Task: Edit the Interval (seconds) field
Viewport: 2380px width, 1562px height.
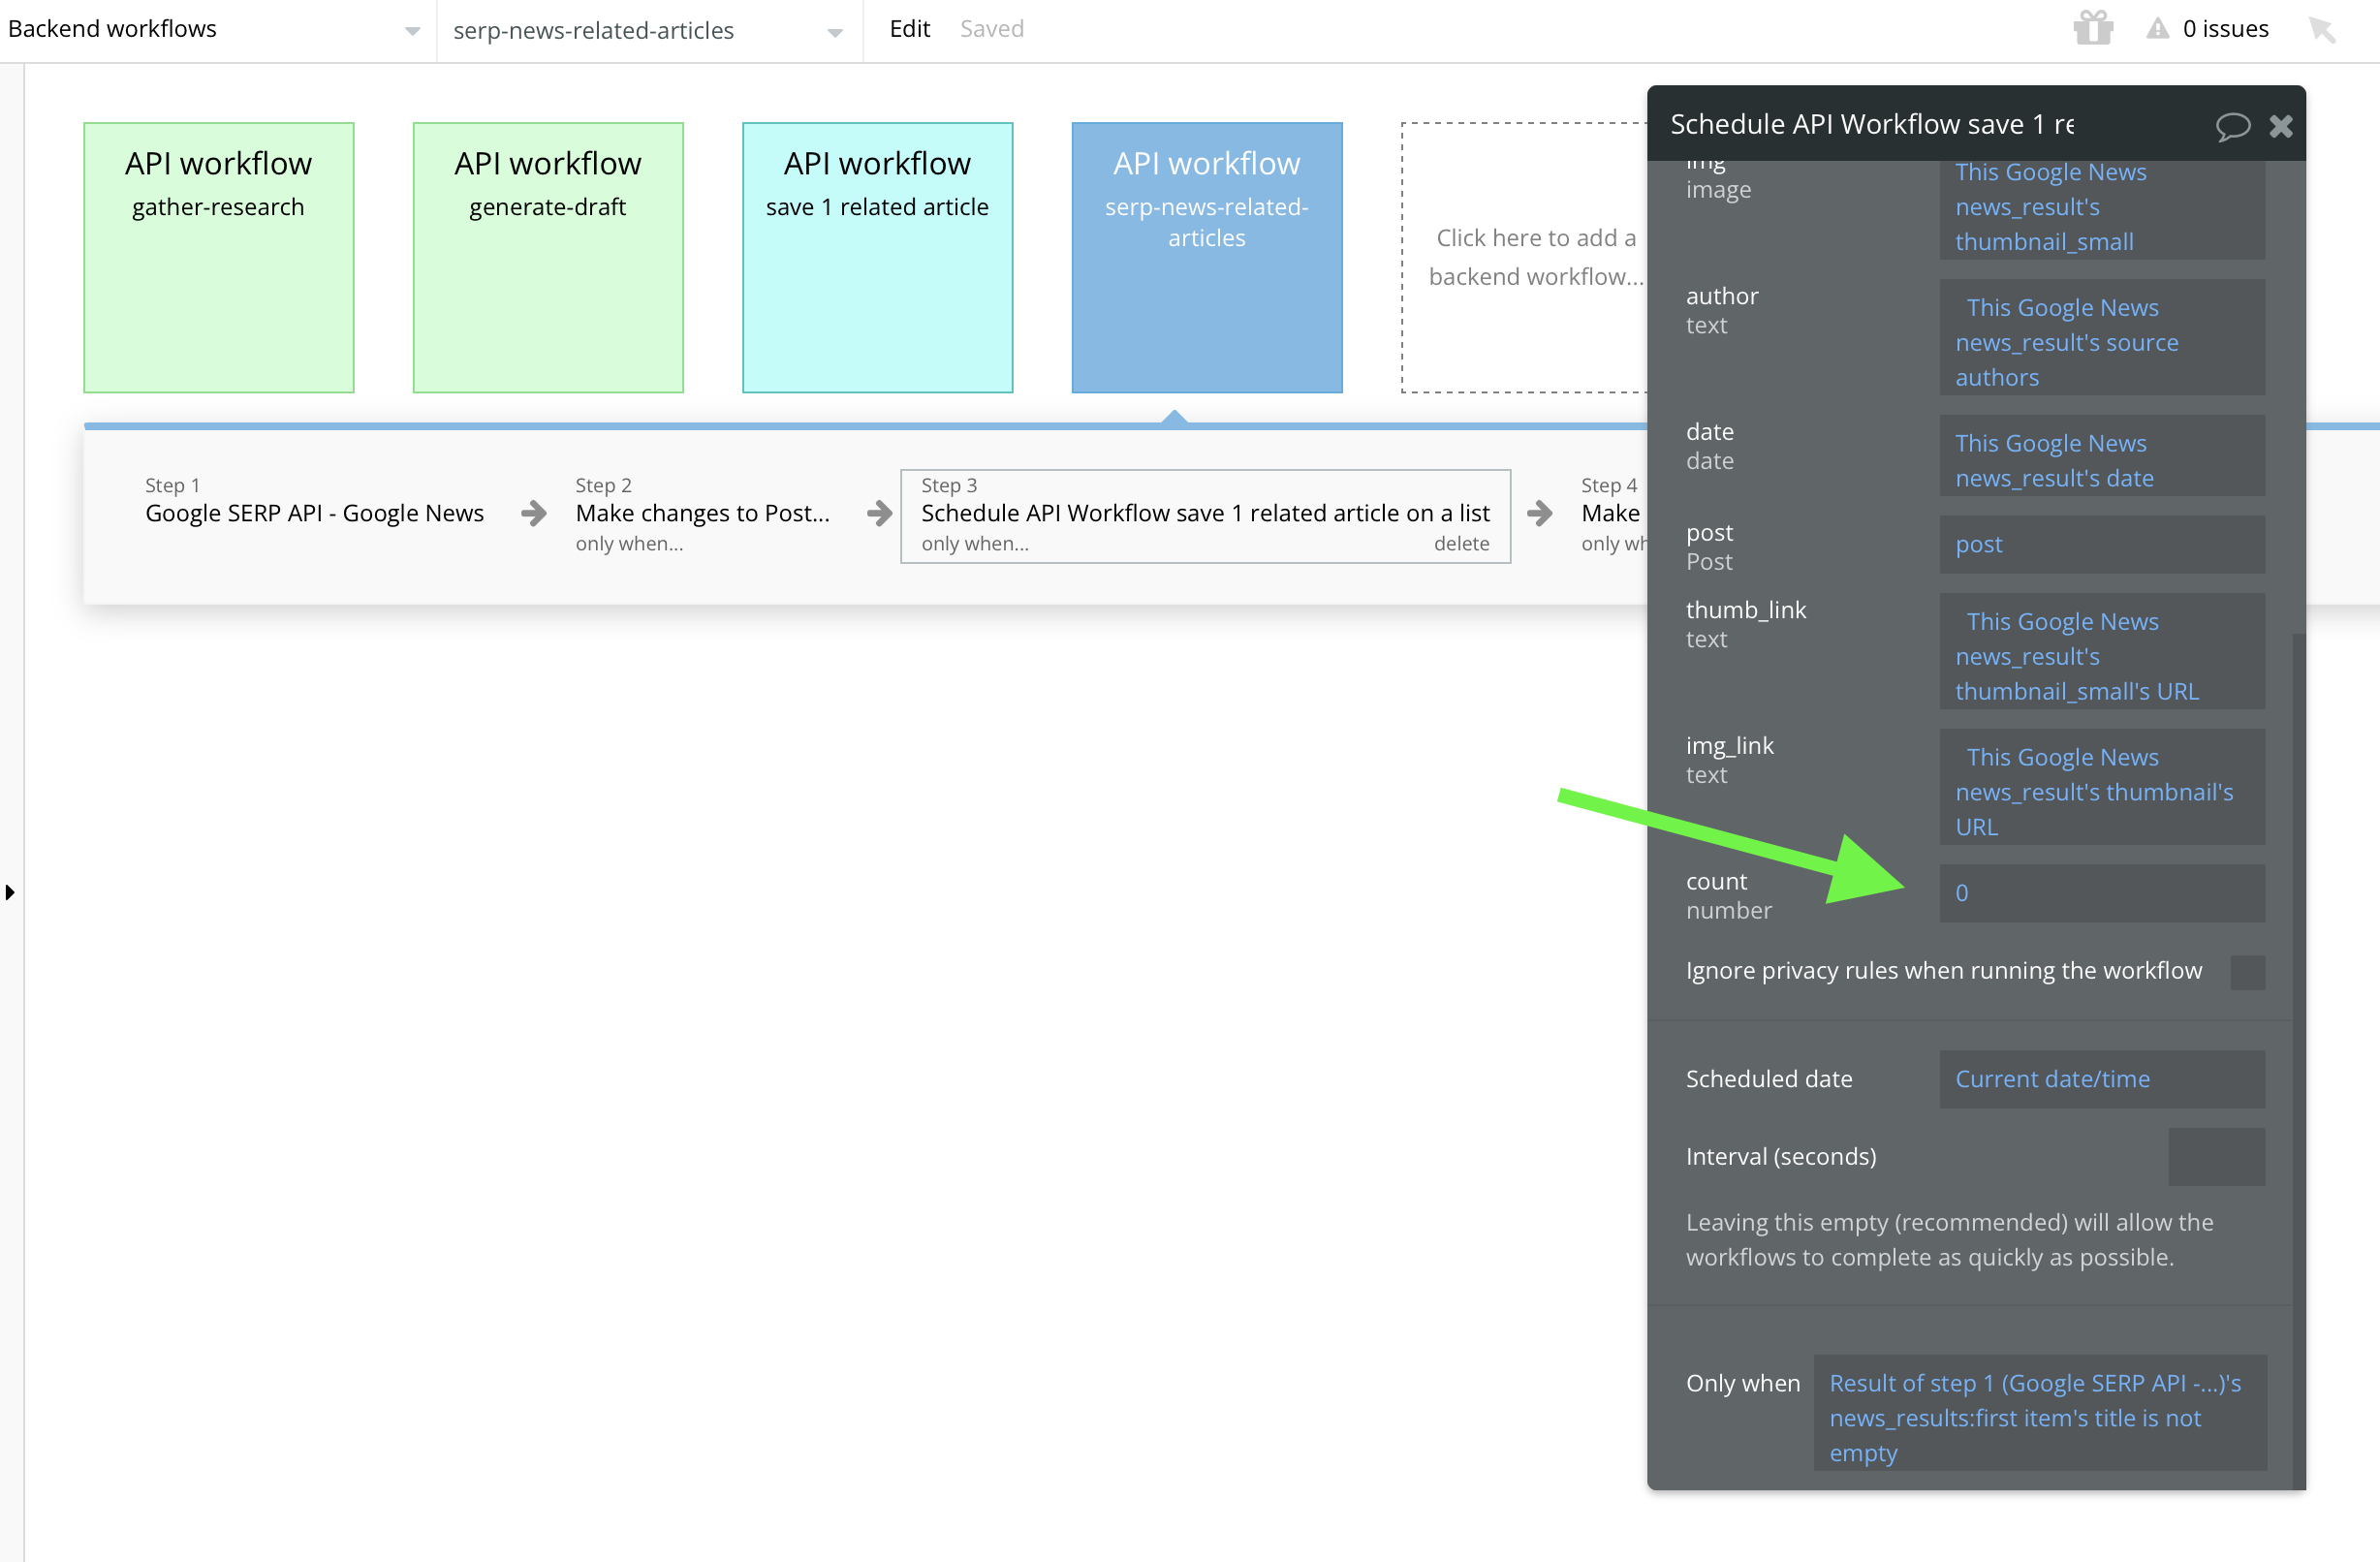Action: [2216, 1157]
